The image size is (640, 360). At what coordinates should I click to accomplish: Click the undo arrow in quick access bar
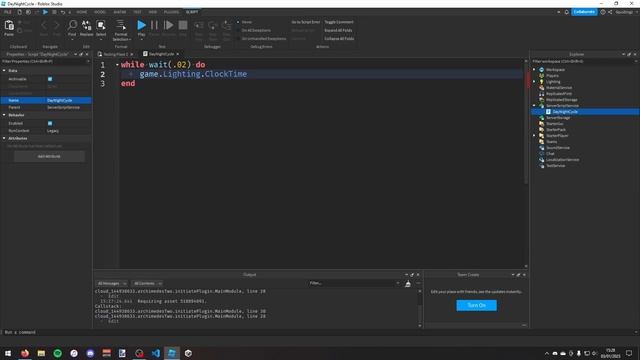(63, 12)
